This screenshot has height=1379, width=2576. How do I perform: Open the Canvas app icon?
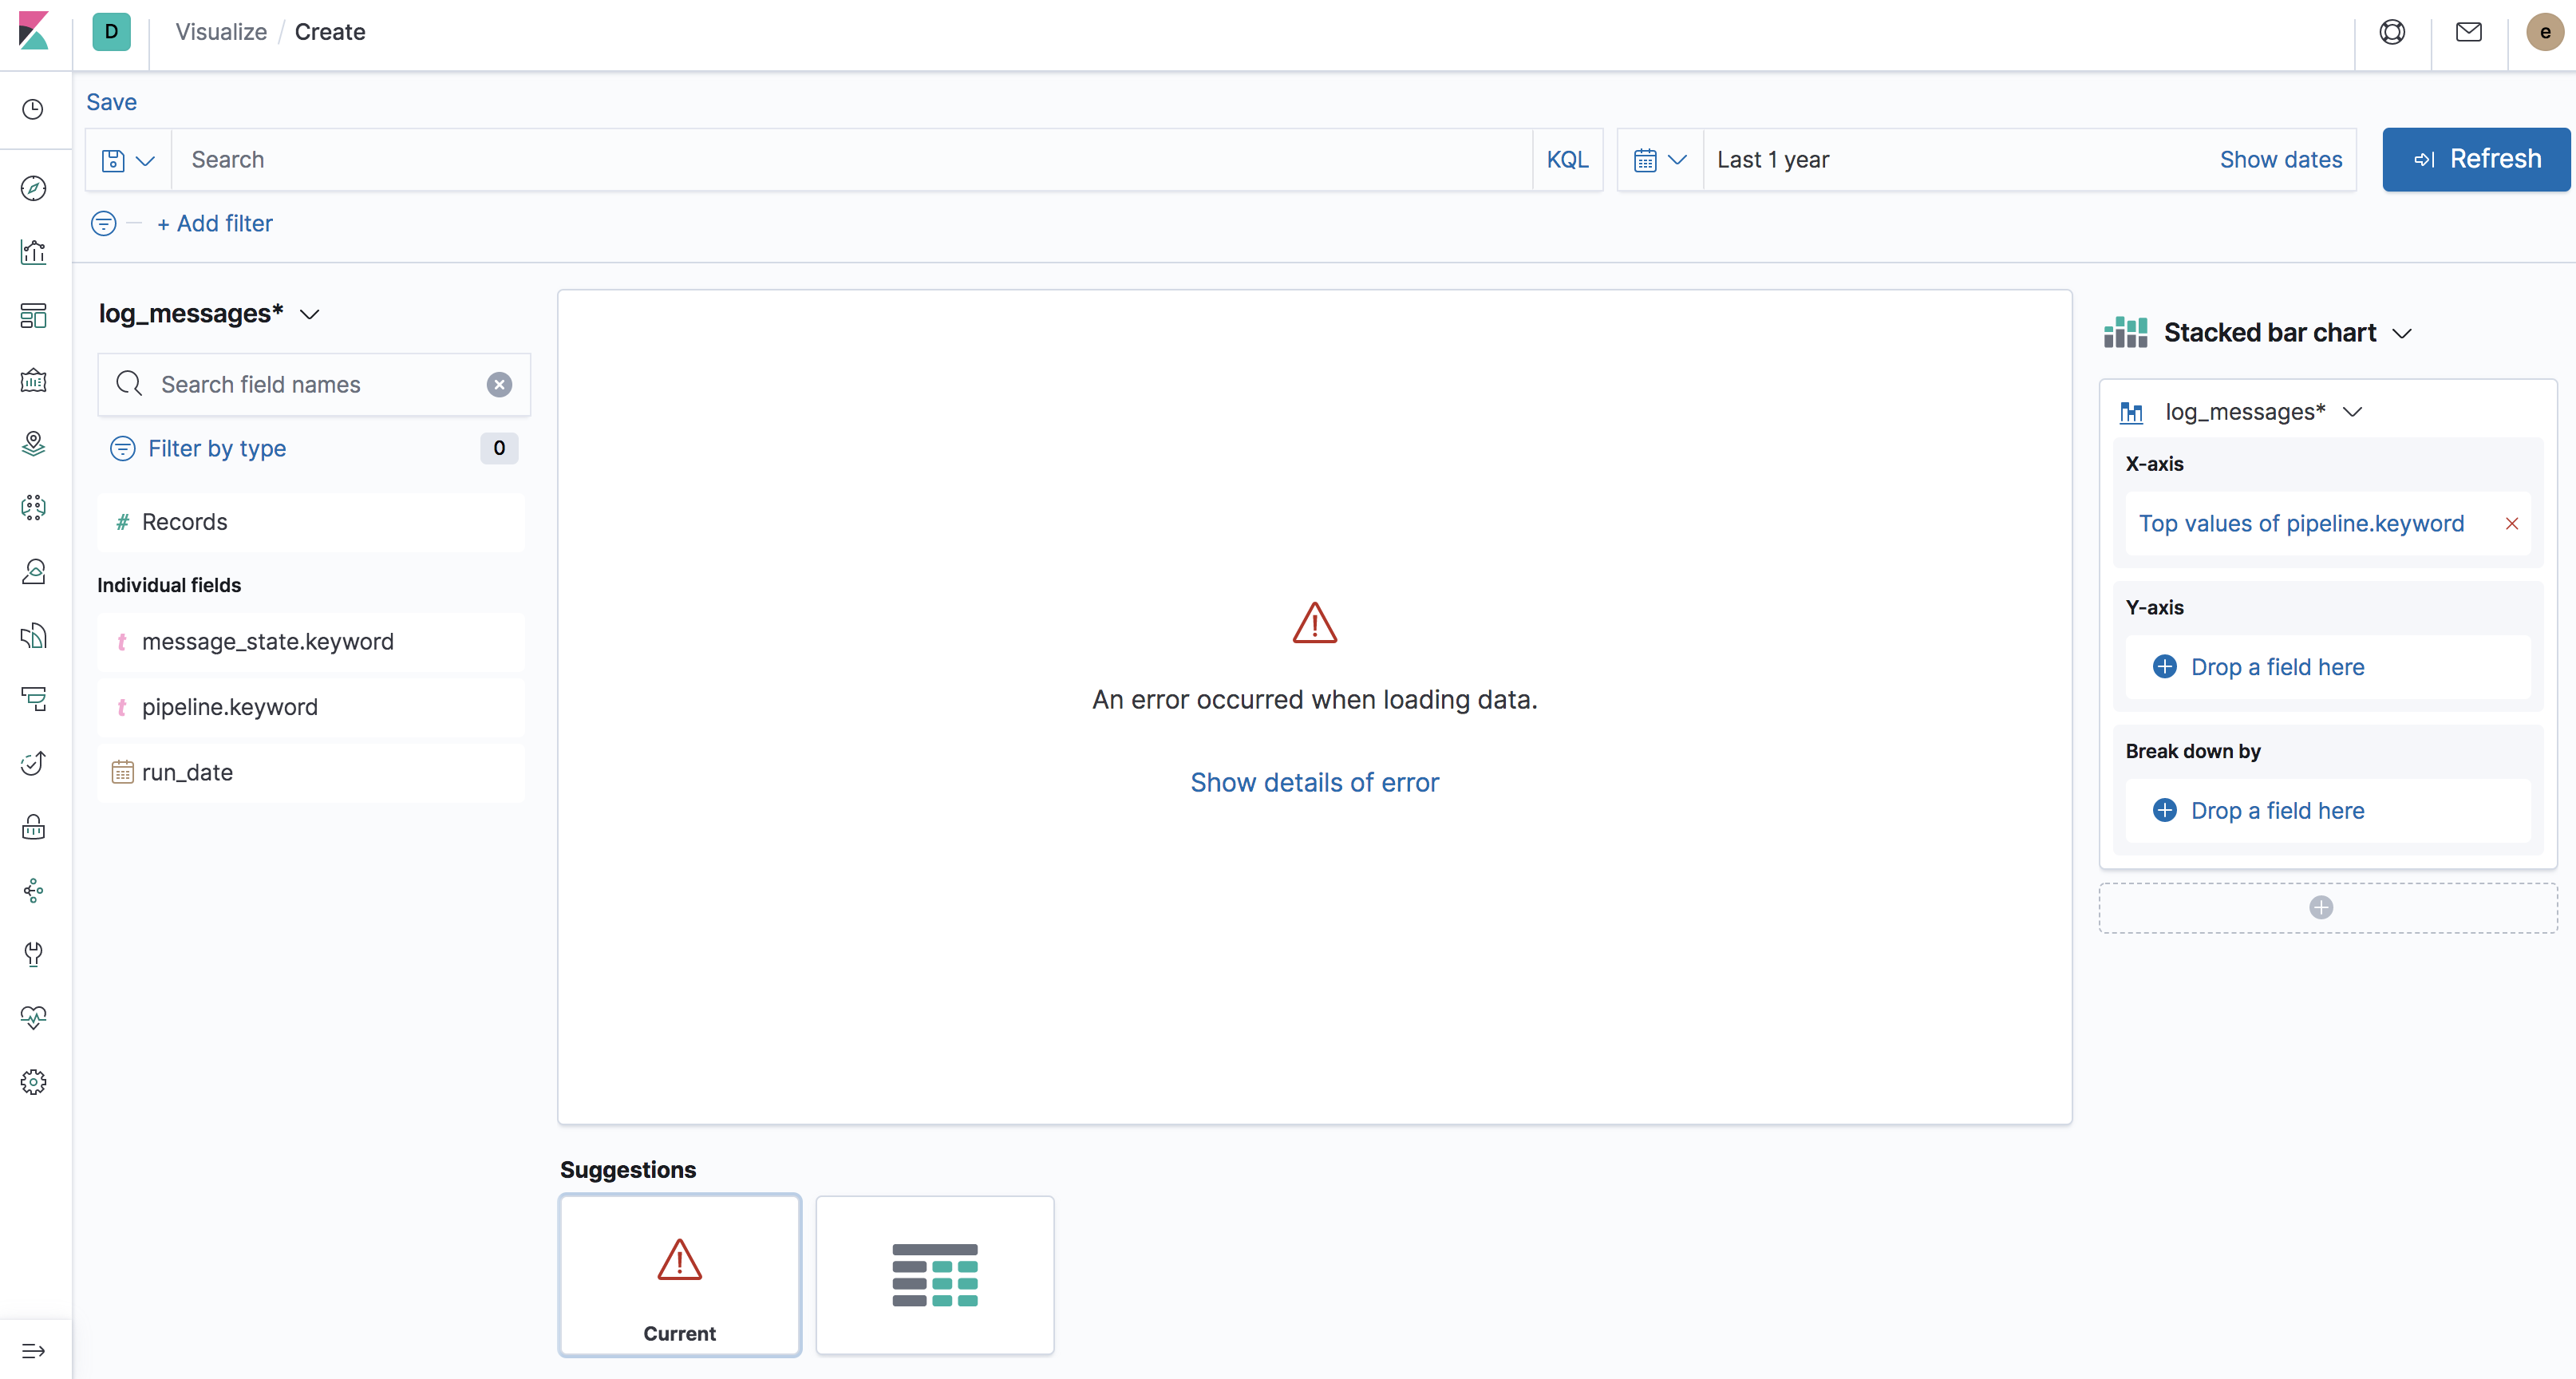[33, 380]
